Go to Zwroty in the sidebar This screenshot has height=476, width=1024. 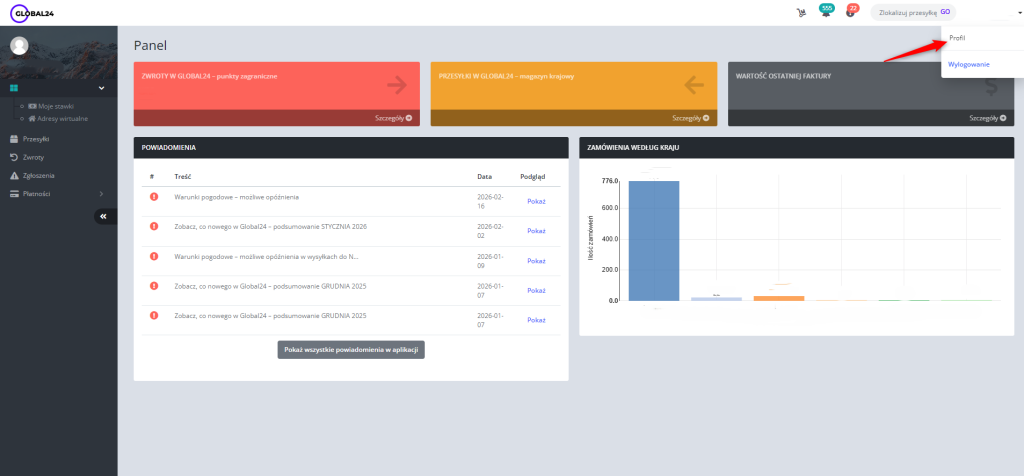coord(33,157)
